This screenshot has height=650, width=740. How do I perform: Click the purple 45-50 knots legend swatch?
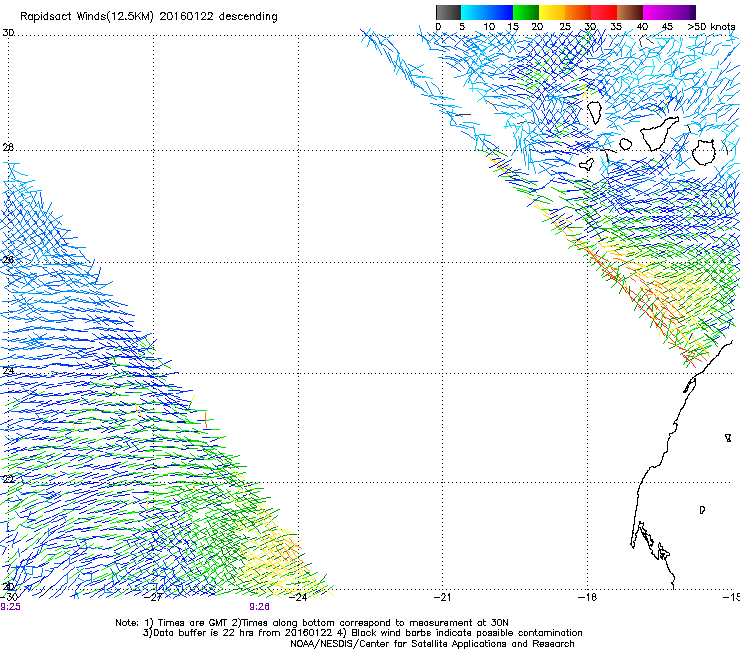(682, 12)
